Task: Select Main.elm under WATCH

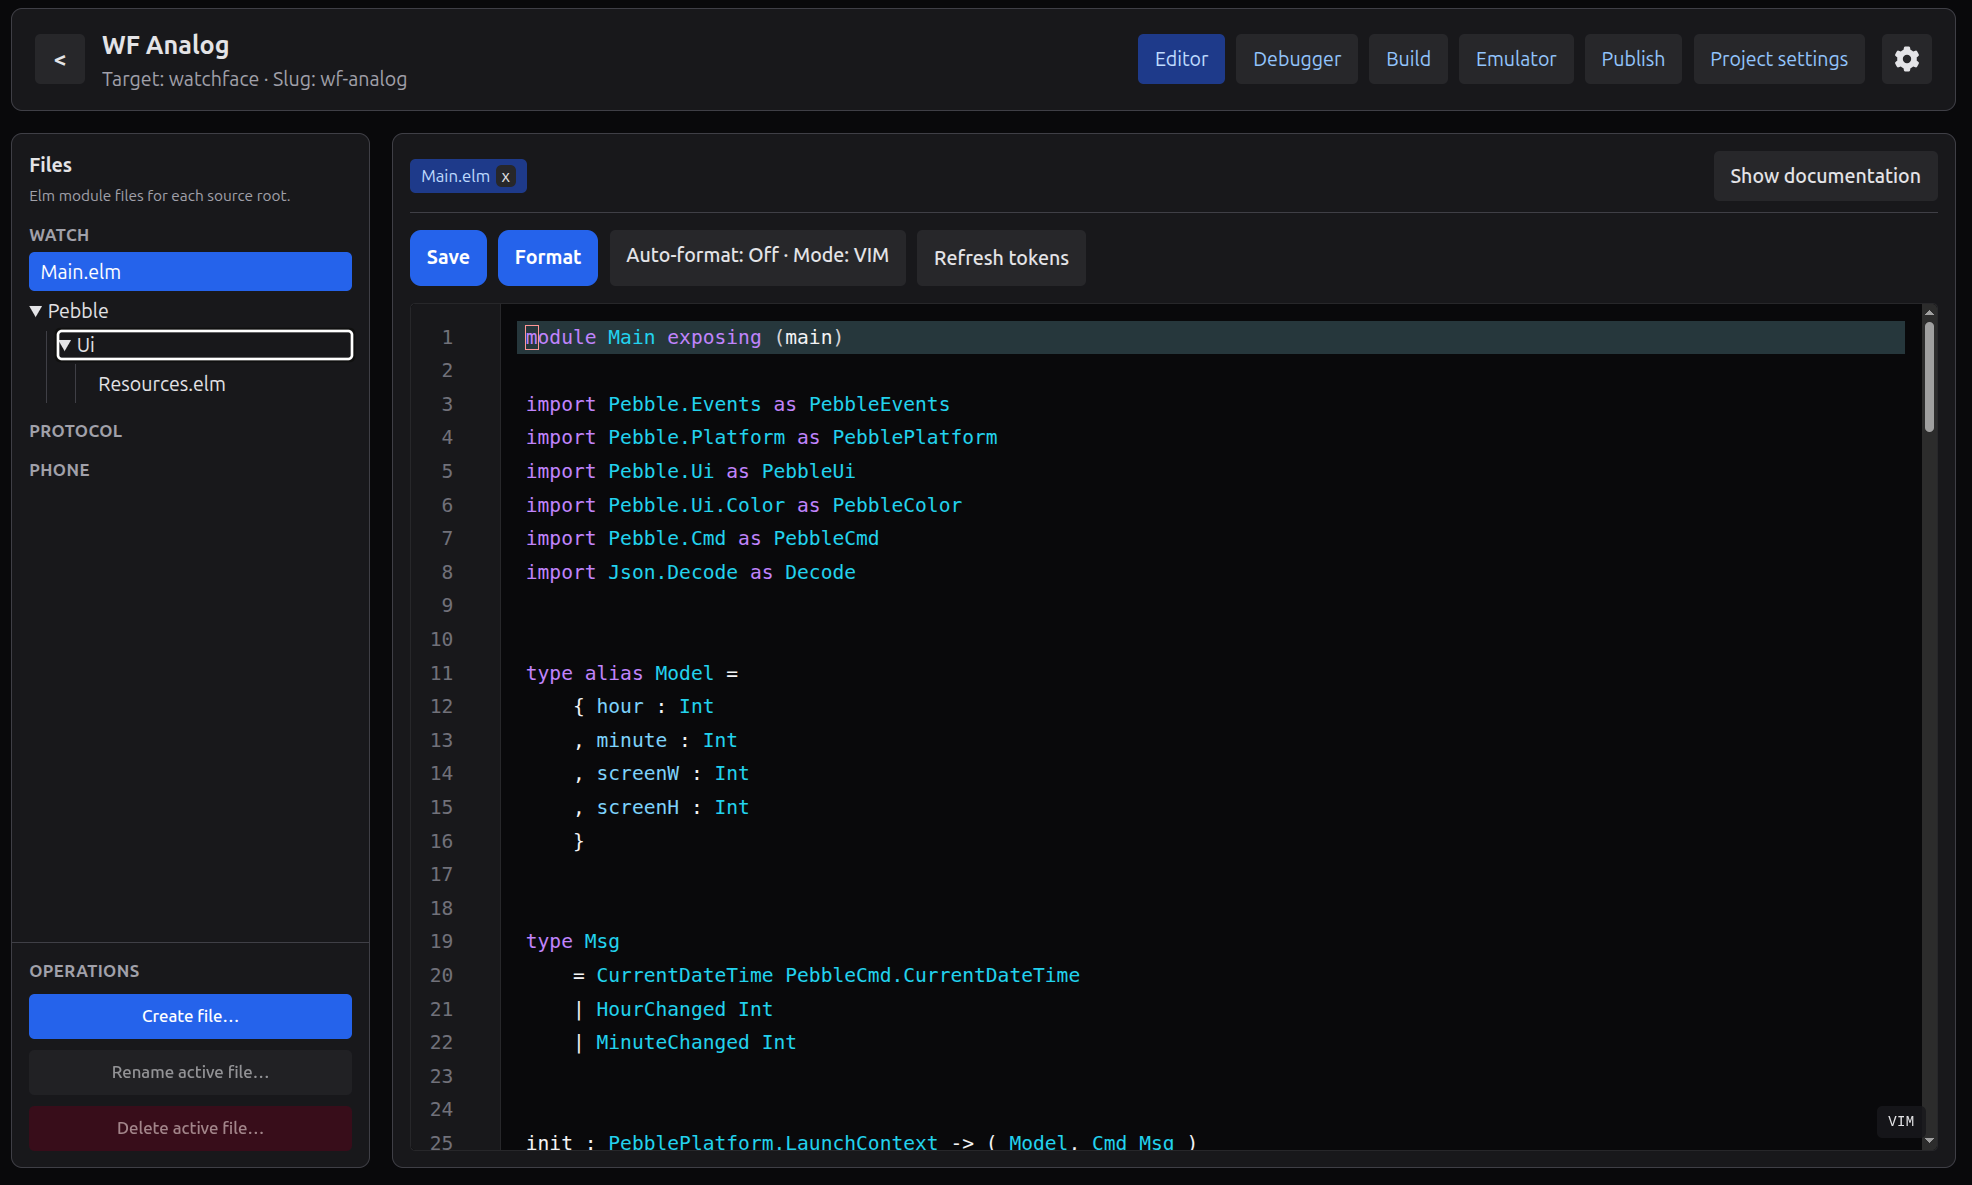Action: [190, 271]
